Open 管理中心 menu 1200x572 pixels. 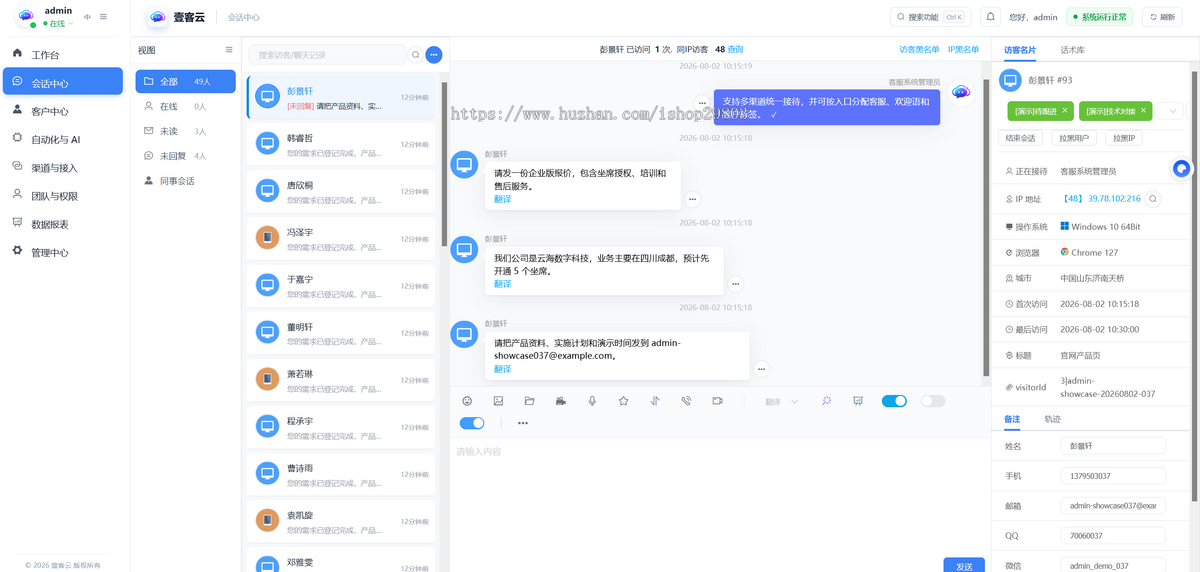pos(62,252)
